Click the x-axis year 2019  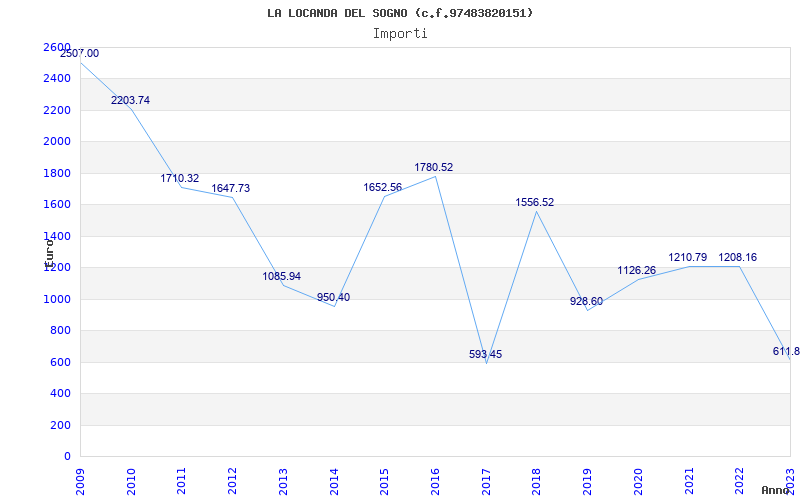[x=587, y=482]
